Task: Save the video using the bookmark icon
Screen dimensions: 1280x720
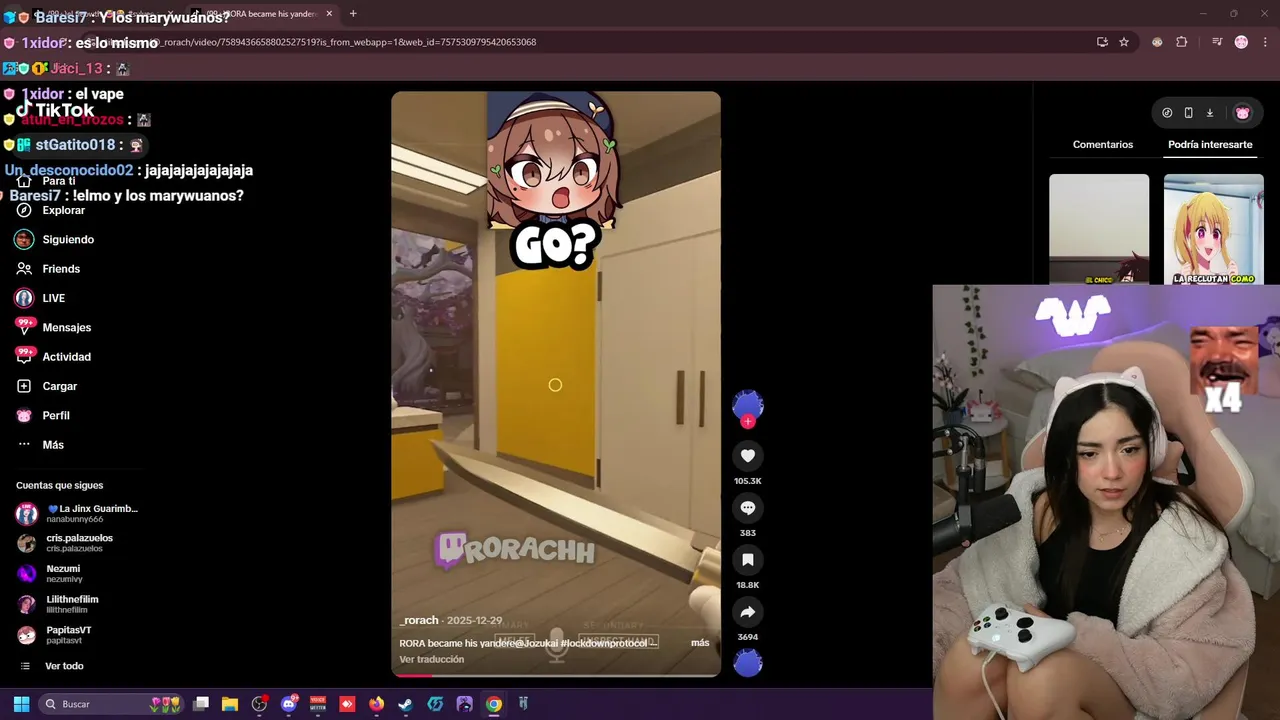Action: click(747, 560)
